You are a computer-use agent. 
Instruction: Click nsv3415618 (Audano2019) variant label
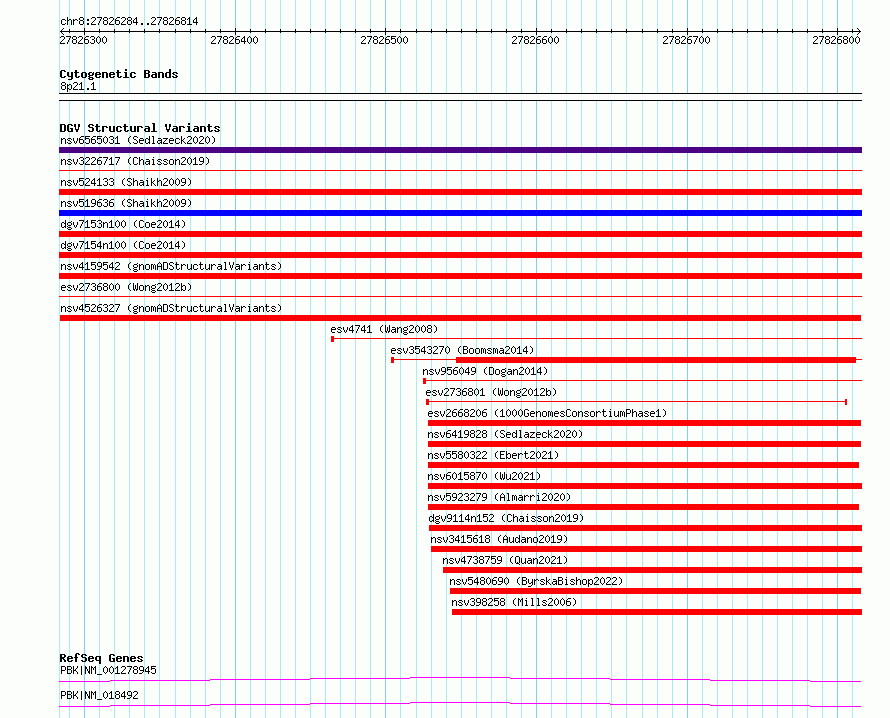[499, 539]
